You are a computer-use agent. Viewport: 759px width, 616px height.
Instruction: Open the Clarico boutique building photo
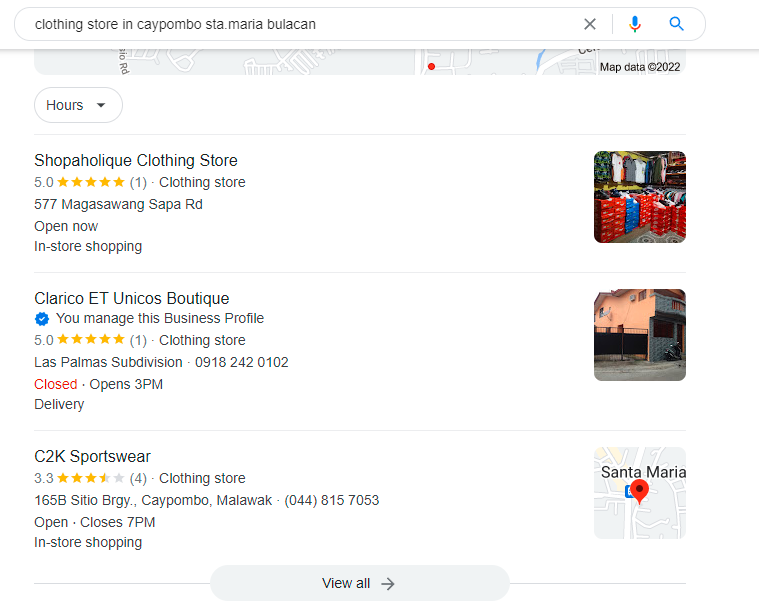click(640, 335)
